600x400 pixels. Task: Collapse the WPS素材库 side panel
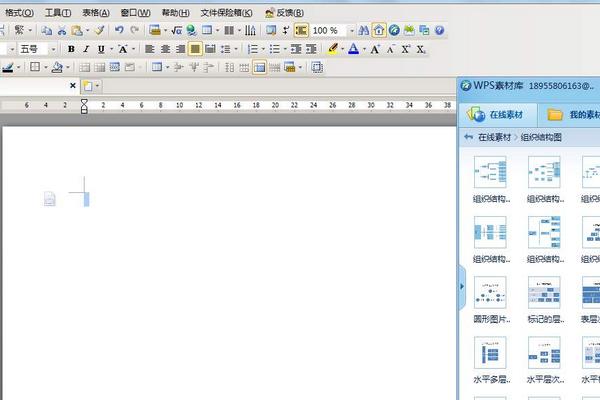[x=462, y=287]
